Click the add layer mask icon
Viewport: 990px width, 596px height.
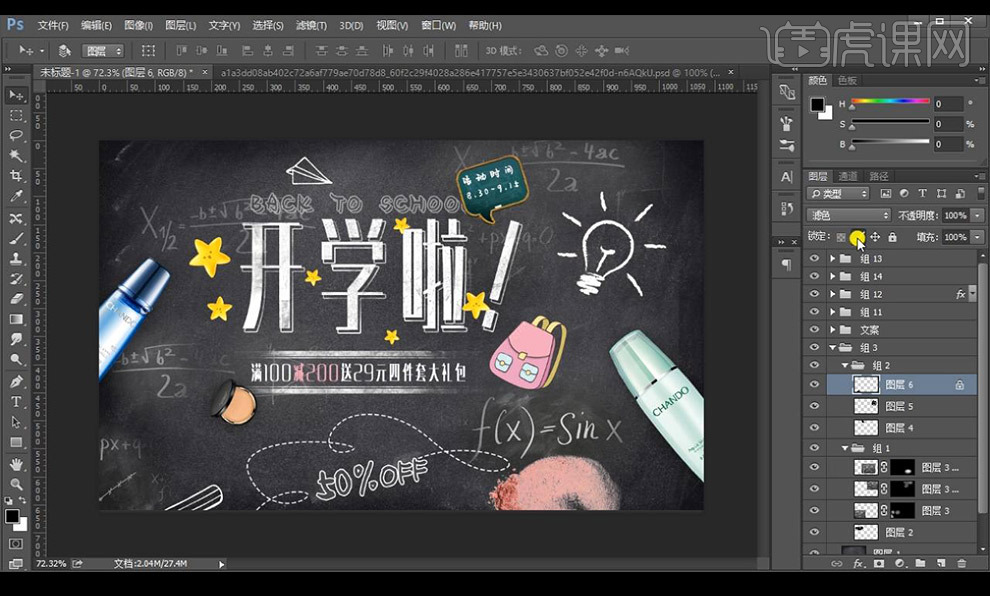(879, 563)
